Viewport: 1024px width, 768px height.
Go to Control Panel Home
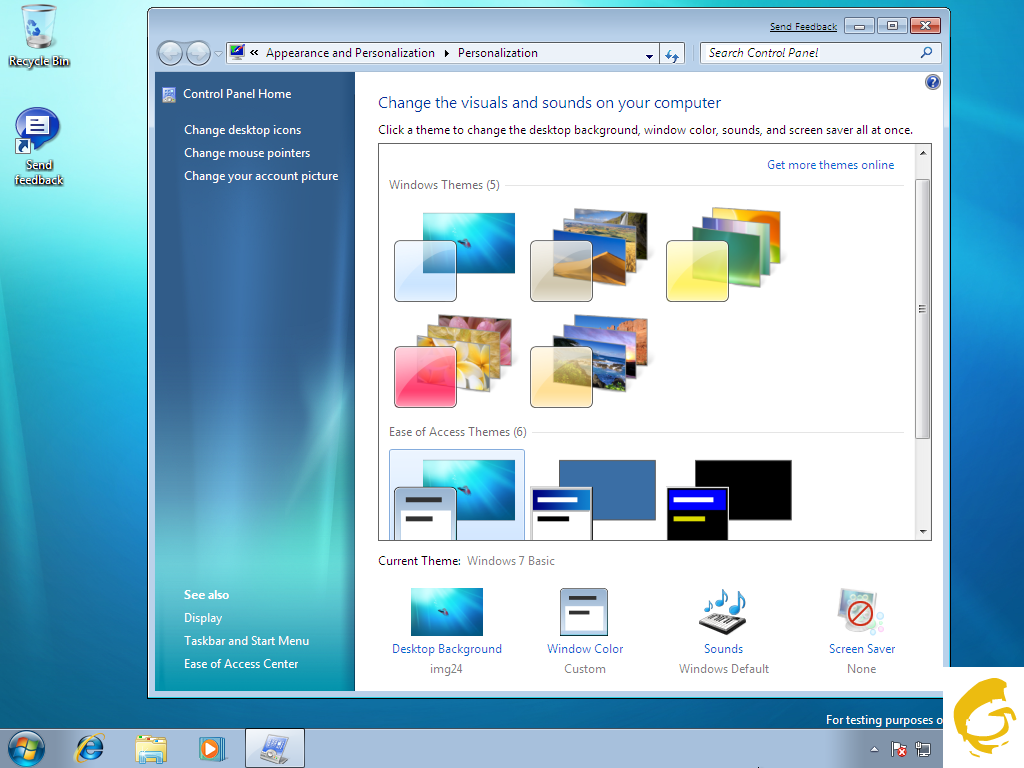[237, 94]
